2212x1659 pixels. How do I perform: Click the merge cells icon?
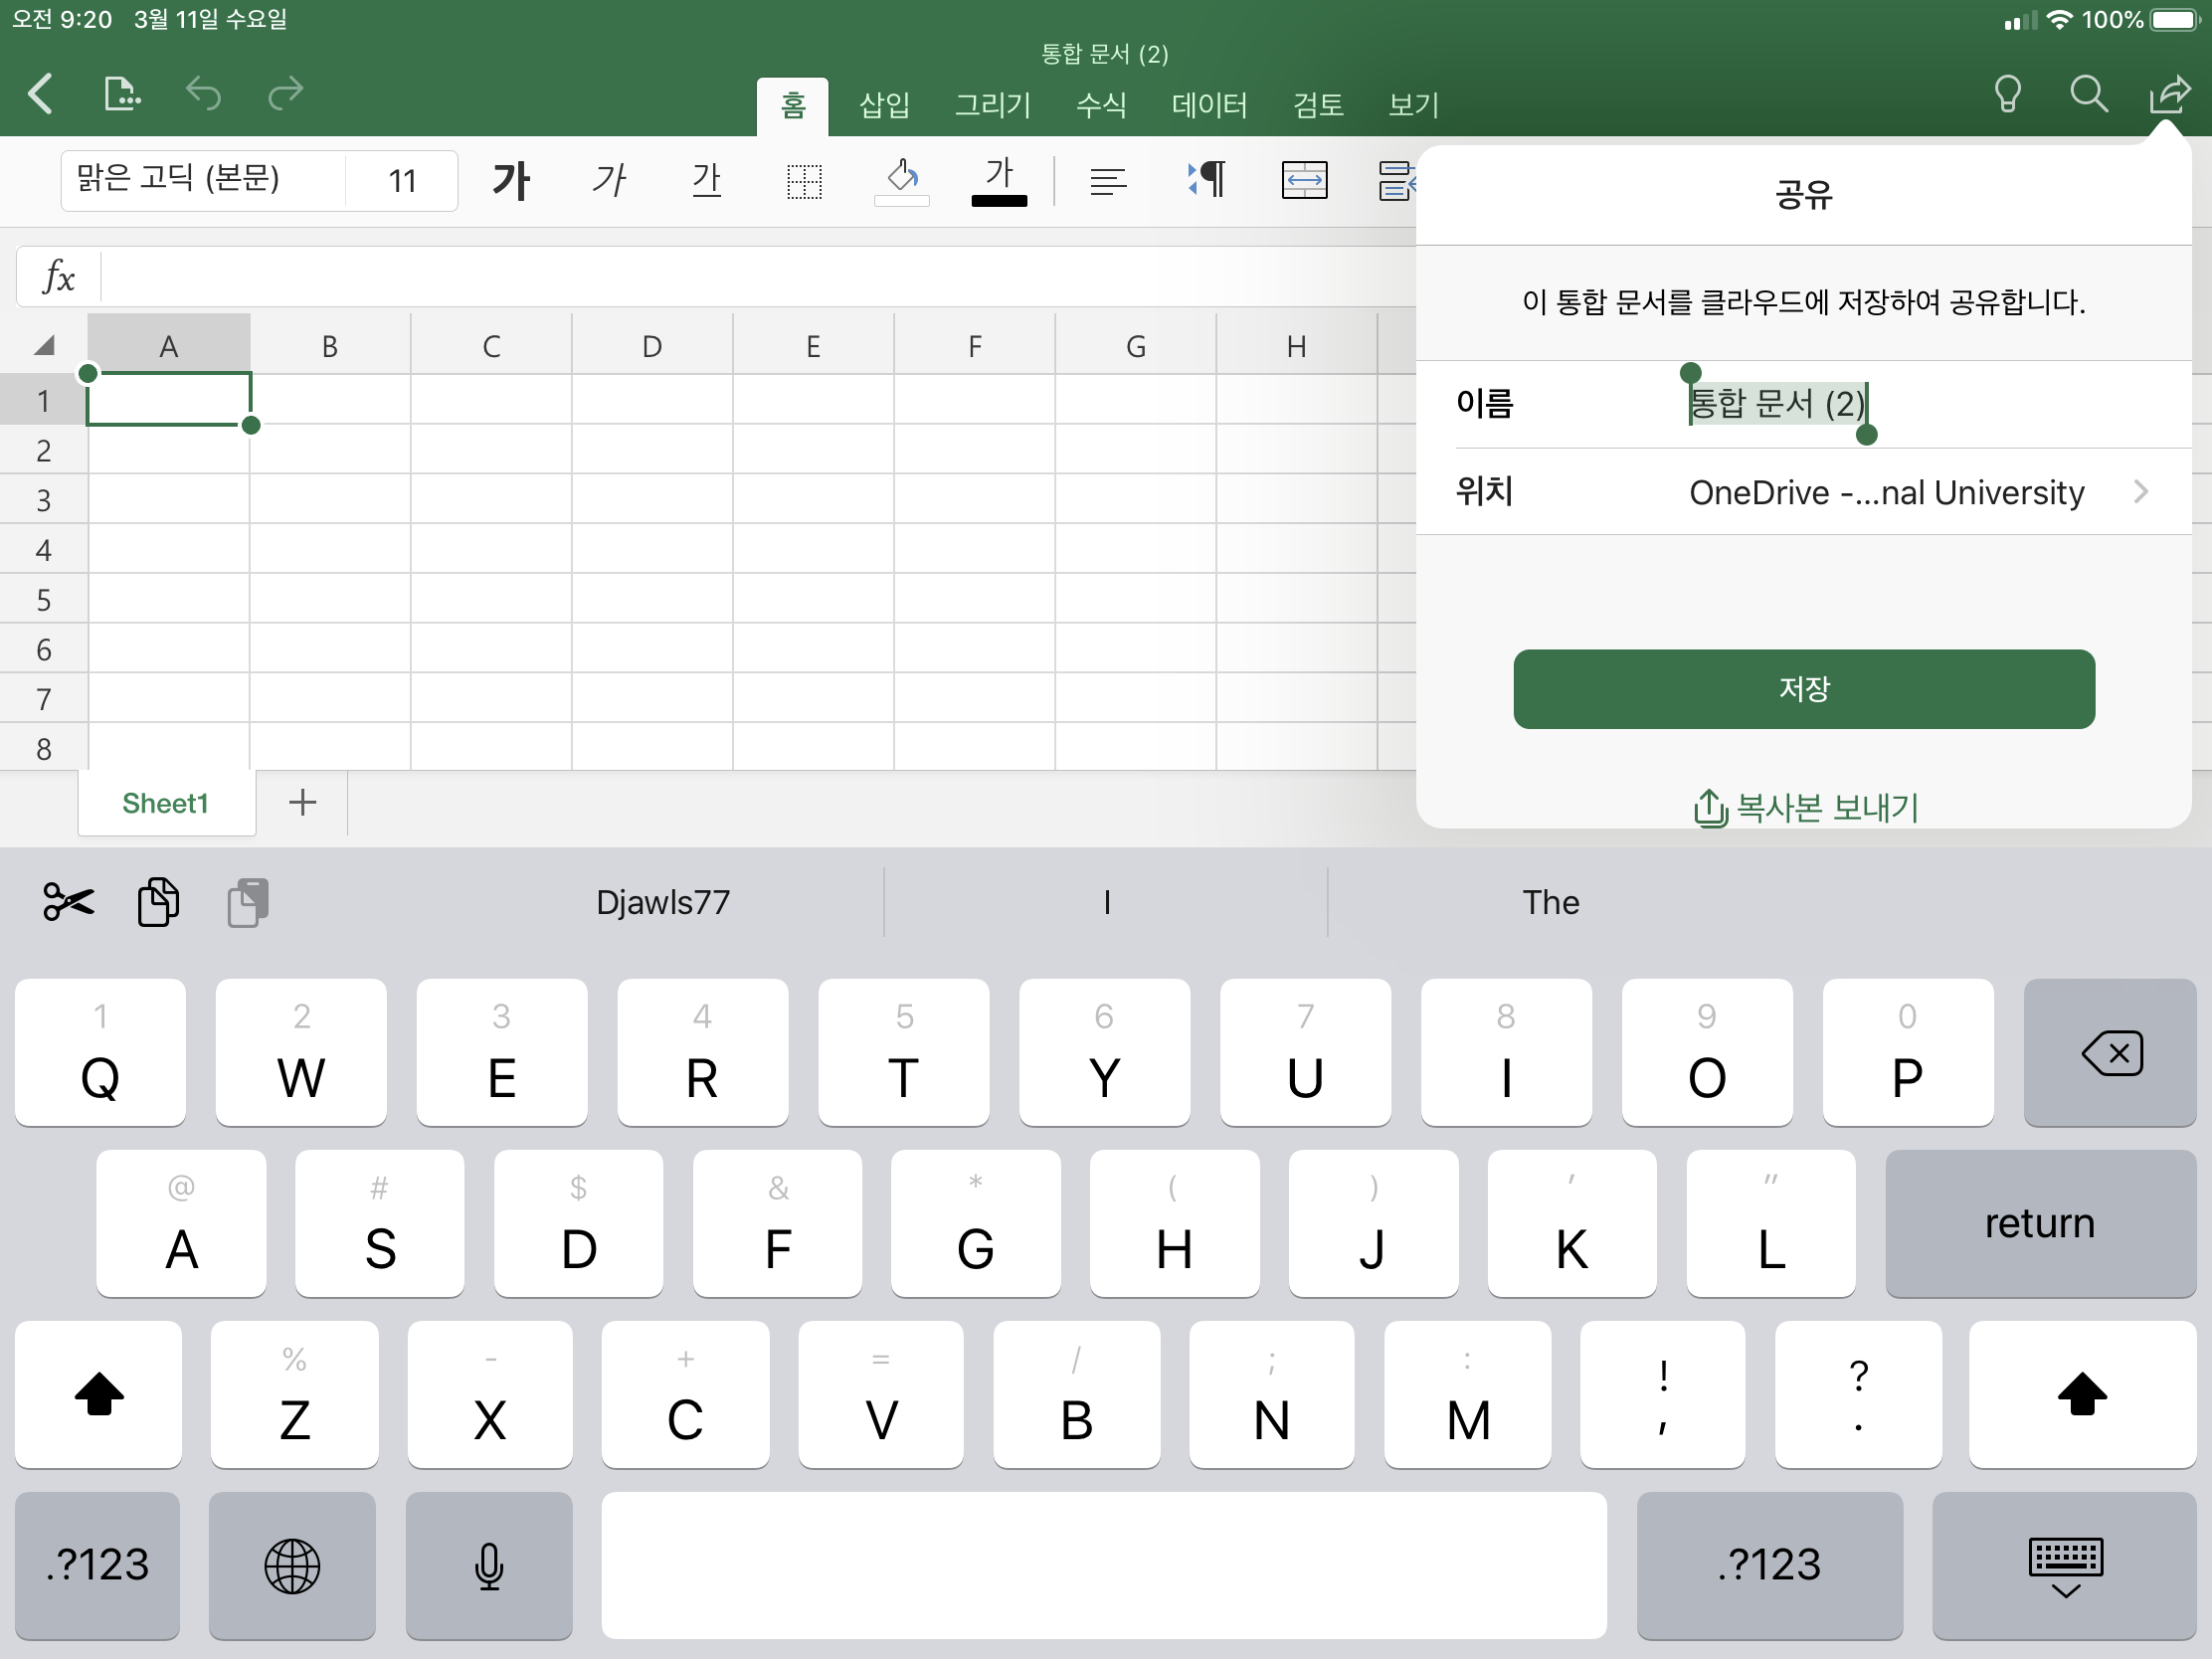1304,181
